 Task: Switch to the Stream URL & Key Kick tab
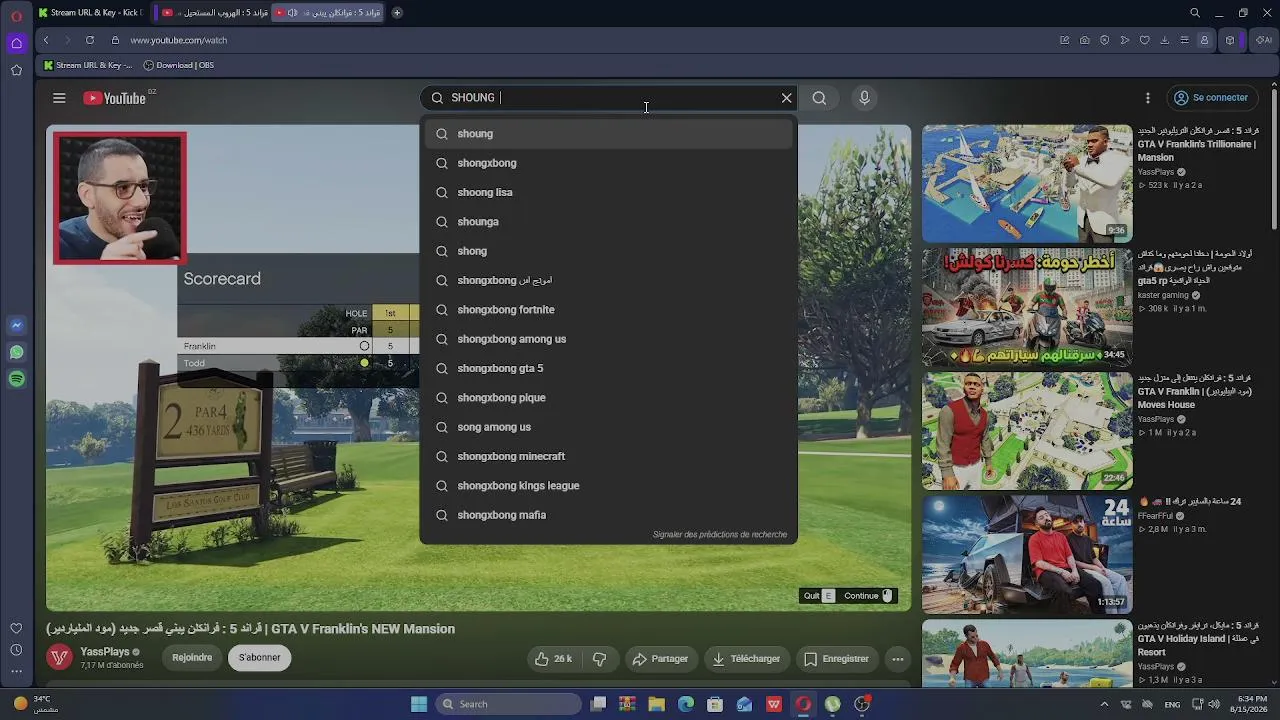click(x=90, y=13)
